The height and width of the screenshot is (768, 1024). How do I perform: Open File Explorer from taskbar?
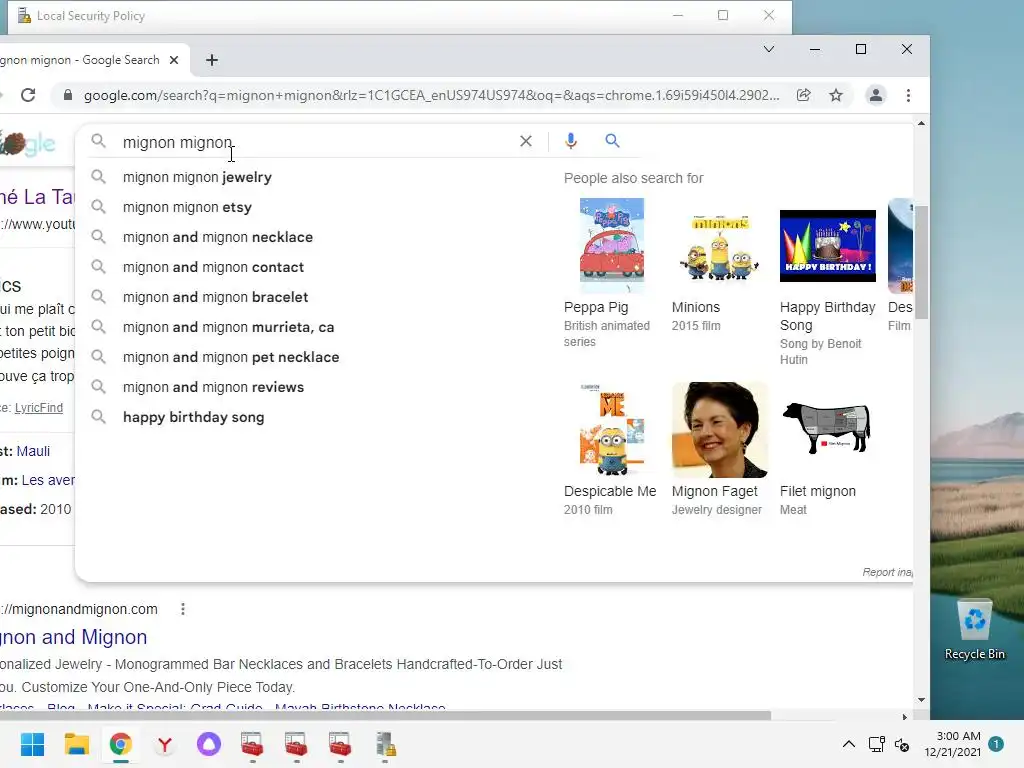point(76,744)
